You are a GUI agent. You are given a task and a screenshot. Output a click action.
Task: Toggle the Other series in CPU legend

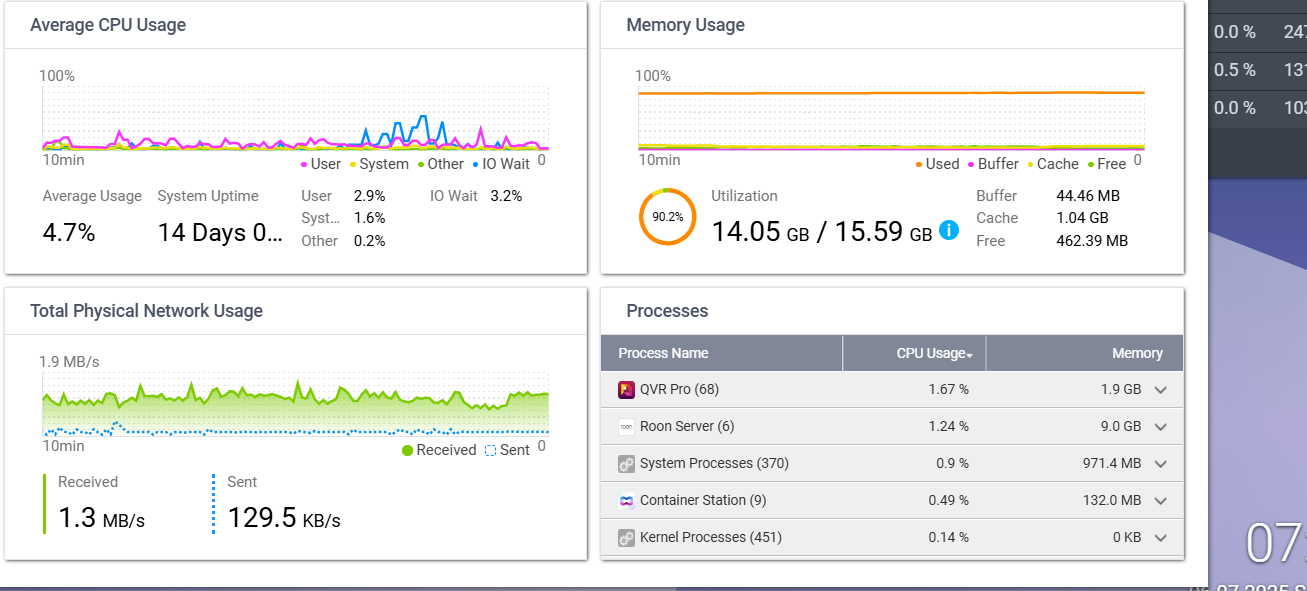coord(440,164)
